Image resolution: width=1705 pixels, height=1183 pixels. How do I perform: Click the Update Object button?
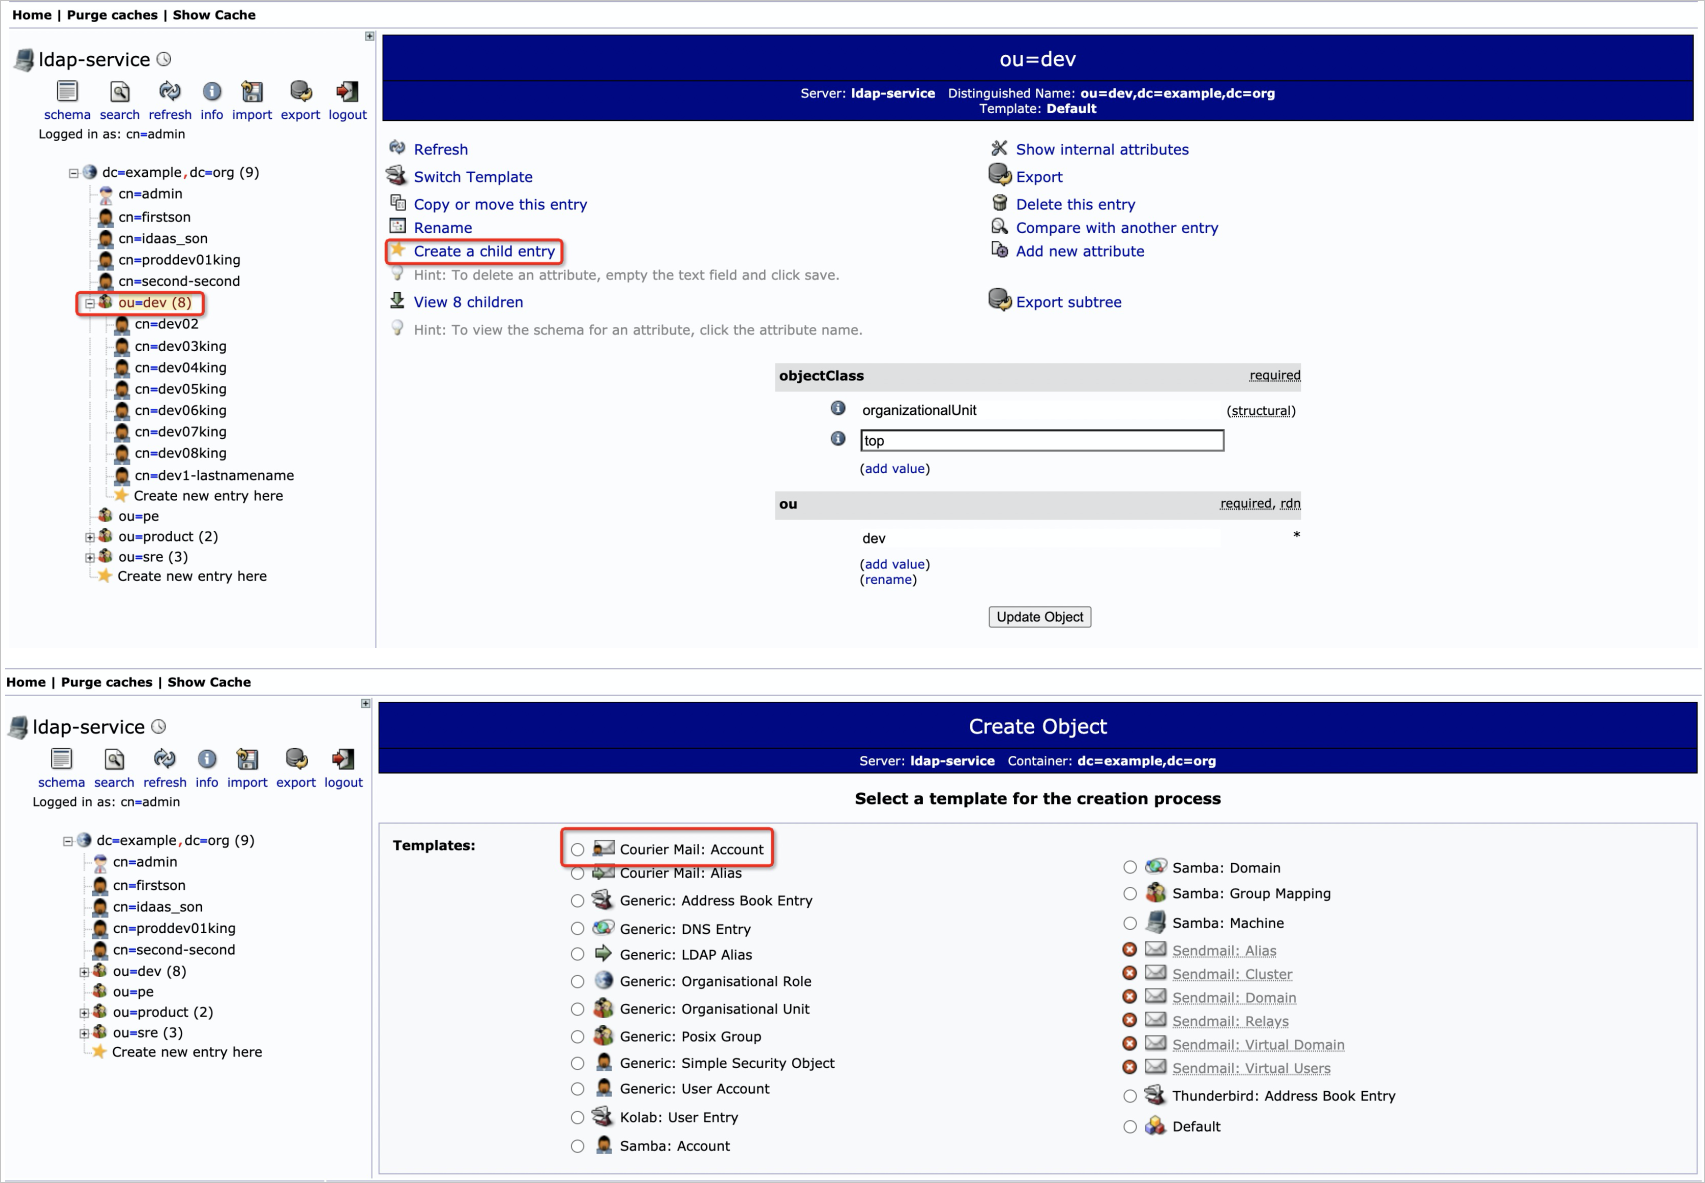point(1040,617)
